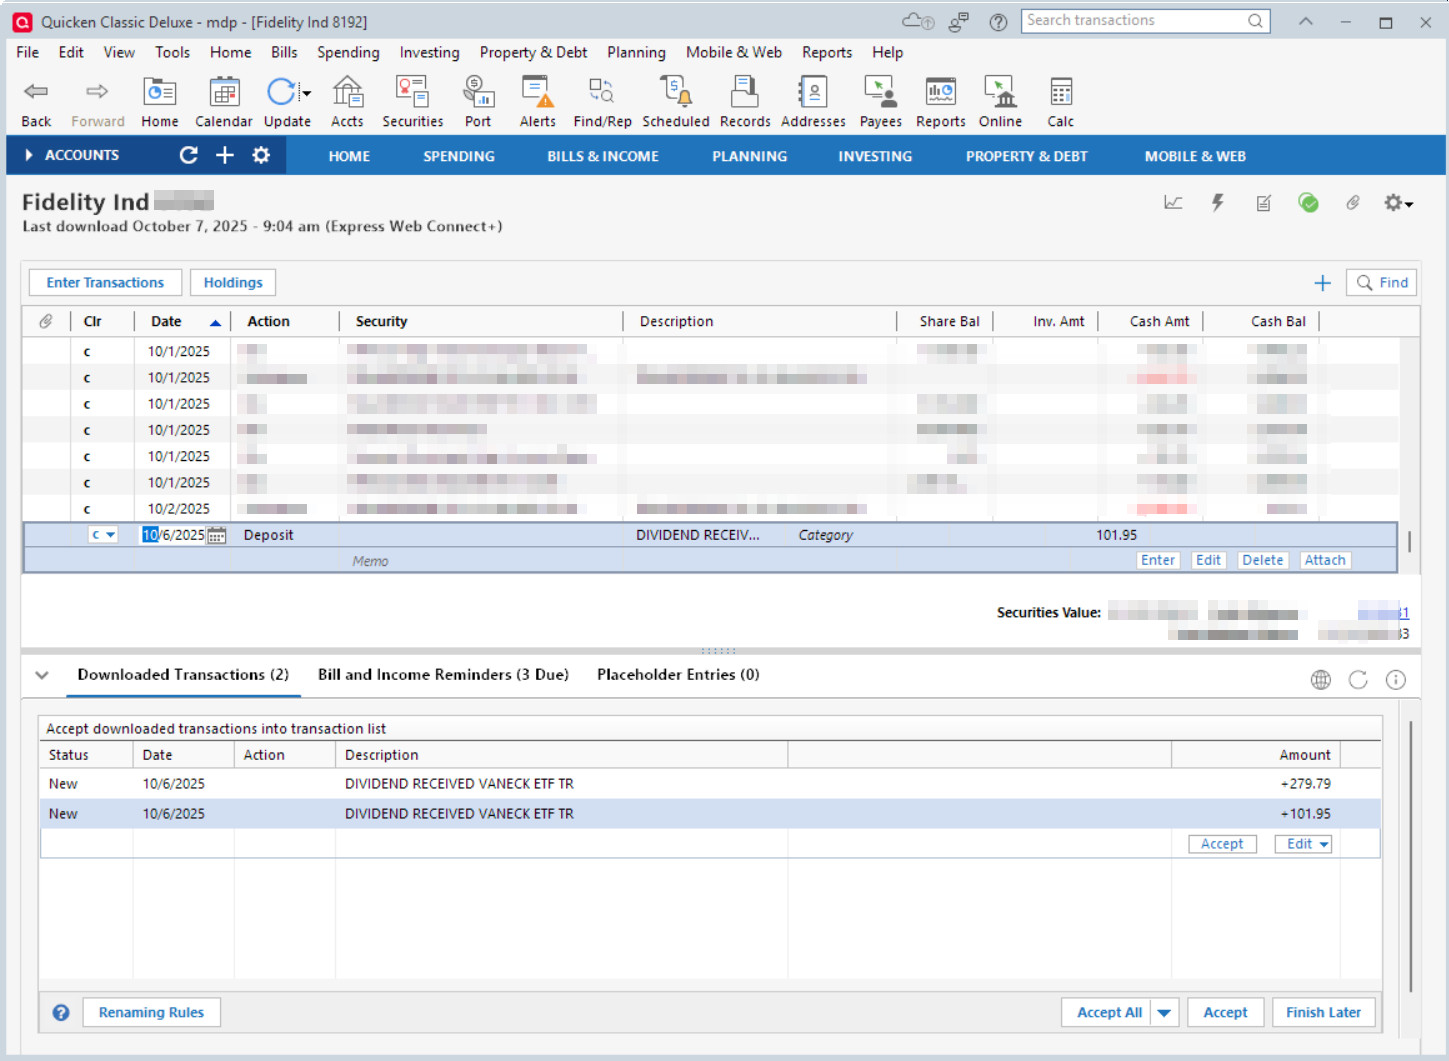This screenshot has width=1449, height=1061.
Task: Open the Investing menu
Action: pyautogui.click(x=429, y=52)
